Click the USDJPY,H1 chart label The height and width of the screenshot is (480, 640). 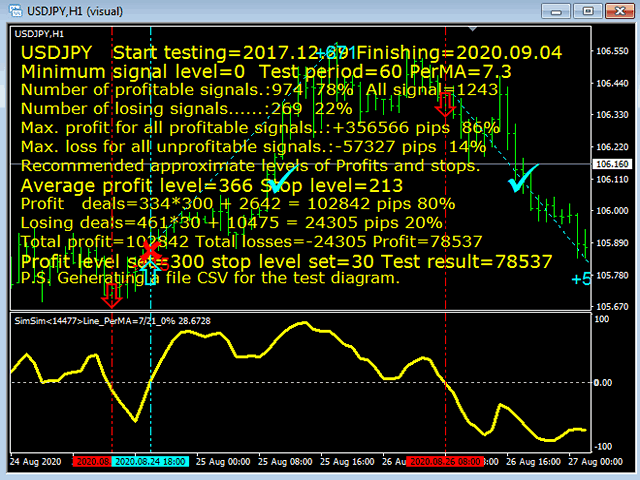(x=39, y=34)
